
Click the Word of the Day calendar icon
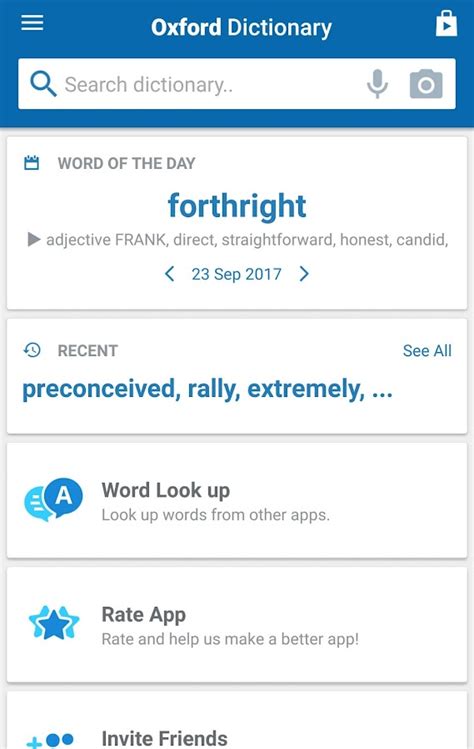point(32,163)
